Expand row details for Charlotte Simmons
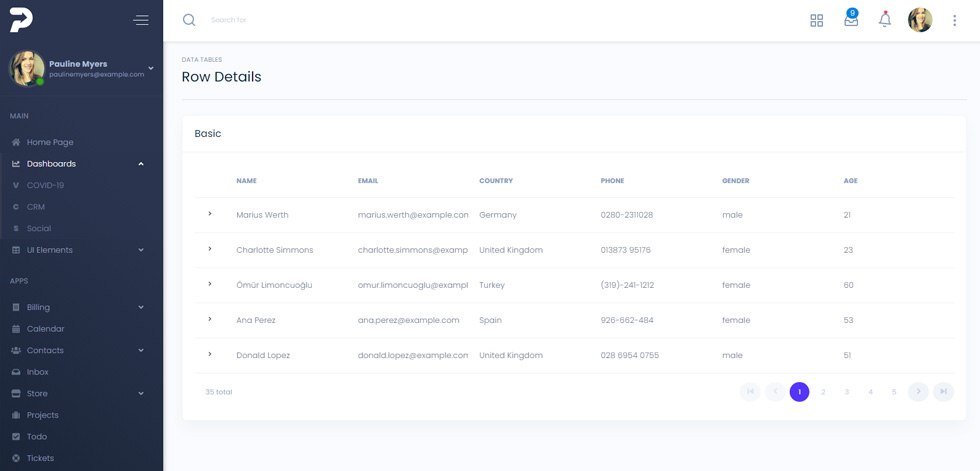 (210, 249)
